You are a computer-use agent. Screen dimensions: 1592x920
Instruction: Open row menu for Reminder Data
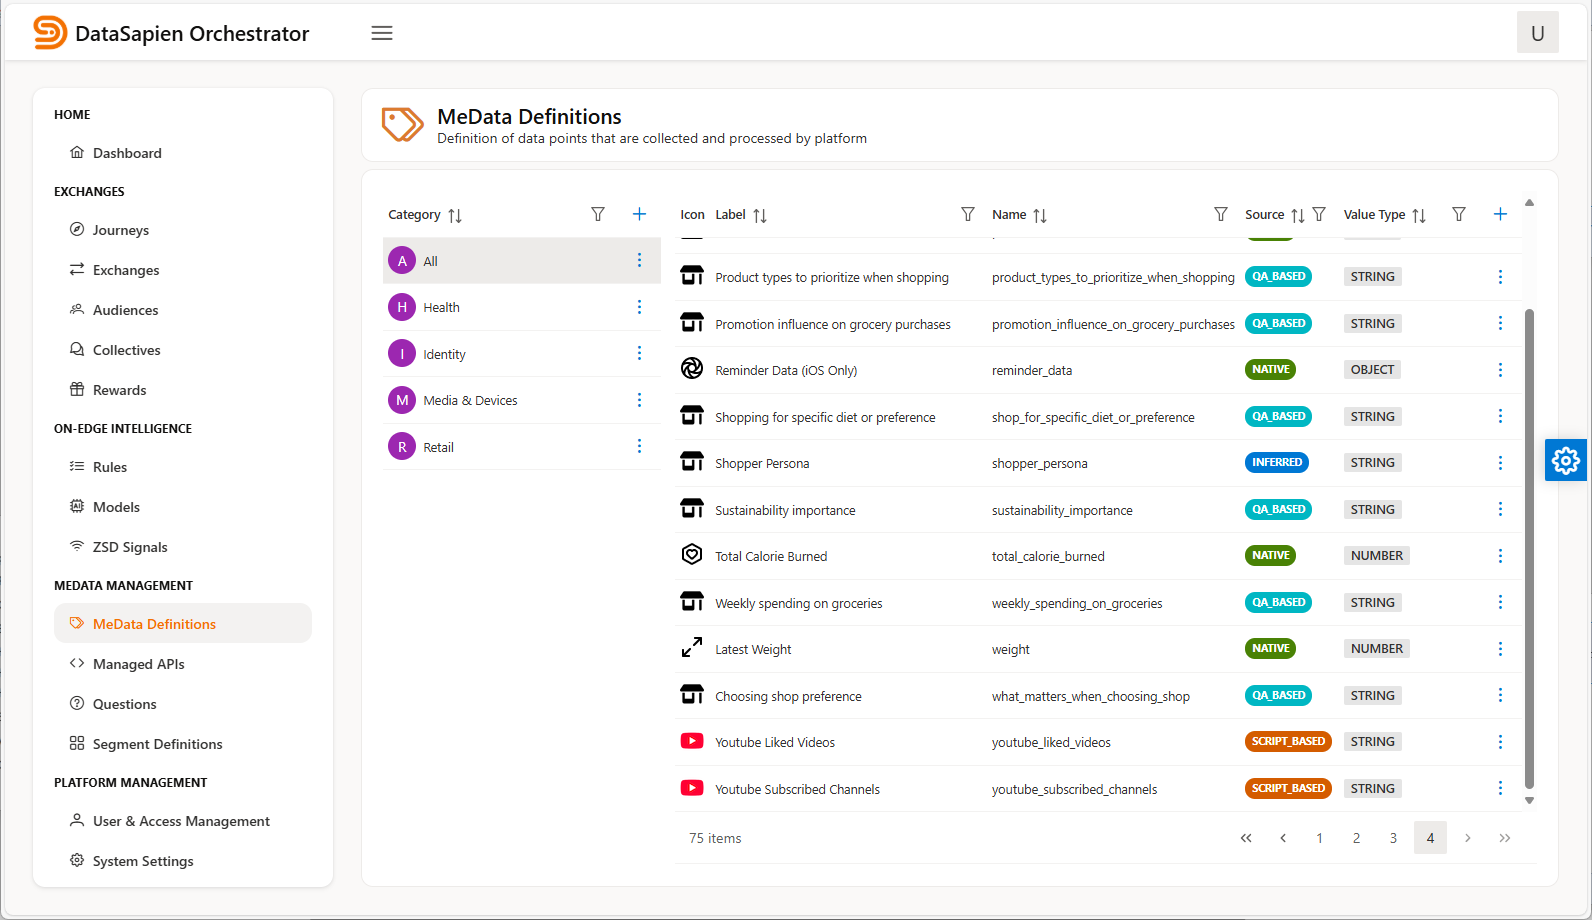[1500, 370]
